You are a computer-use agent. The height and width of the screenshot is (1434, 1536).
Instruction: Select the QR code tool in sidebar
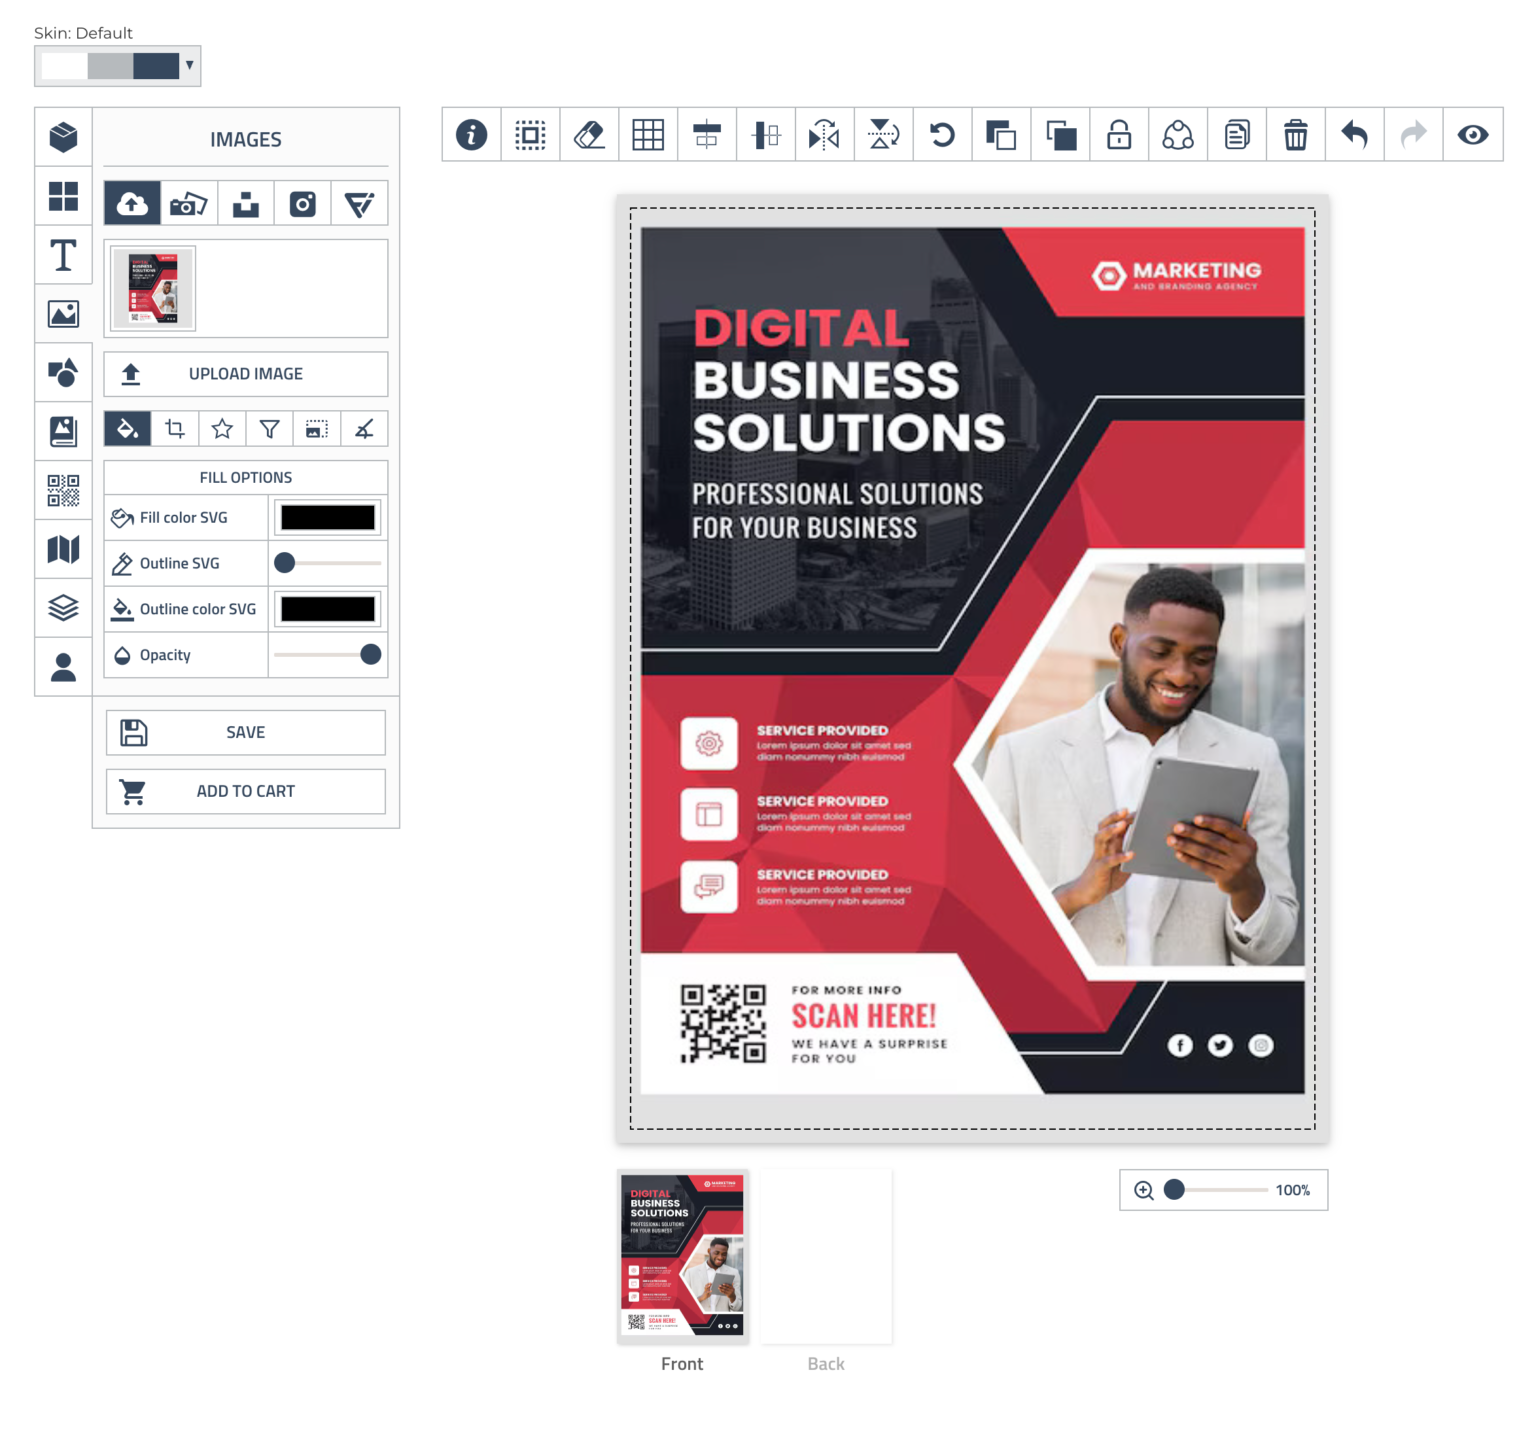point(63,491)
